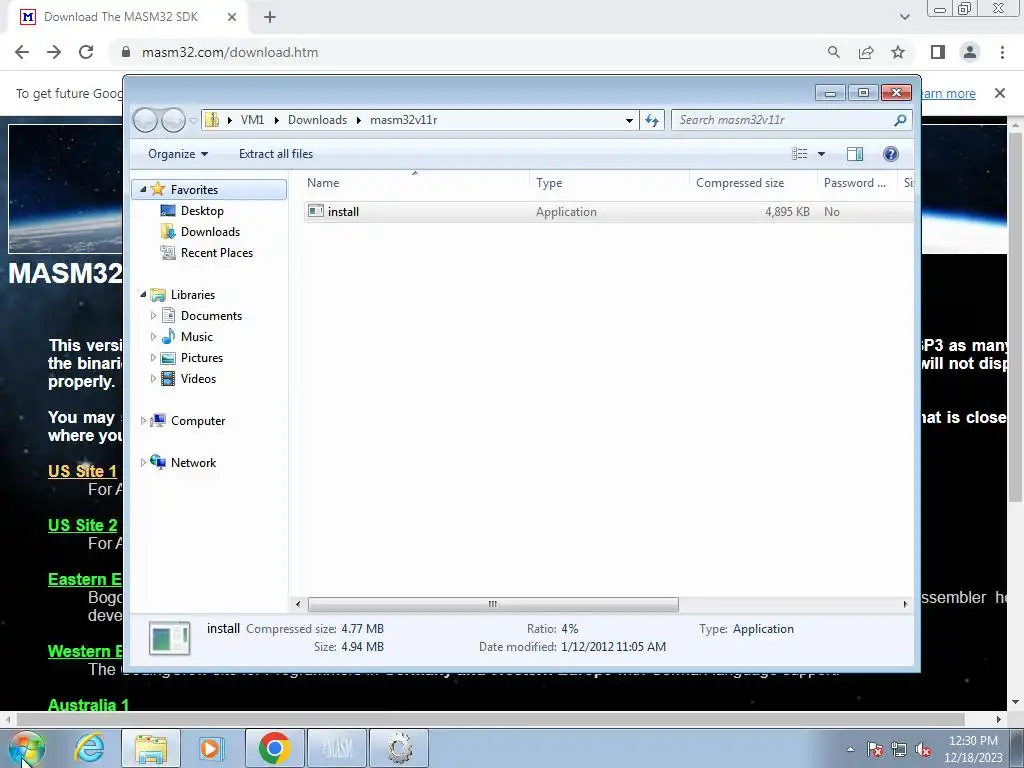Click Chrome zoom search icon
Screen dimensions: 1024x768
(833, 52)
